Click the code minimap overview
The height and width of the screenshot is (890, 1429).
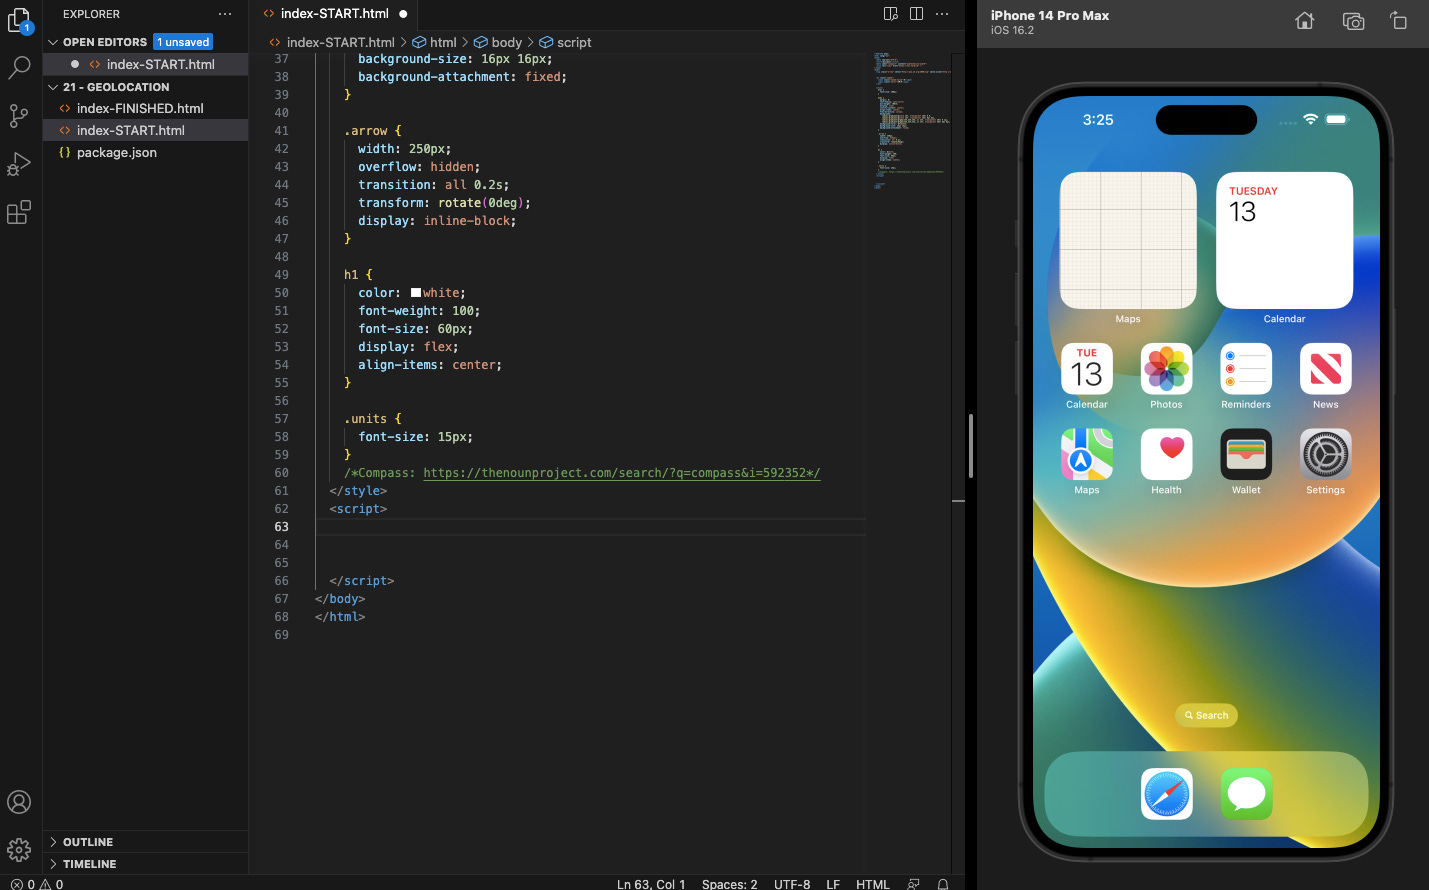tap(911, 120)
